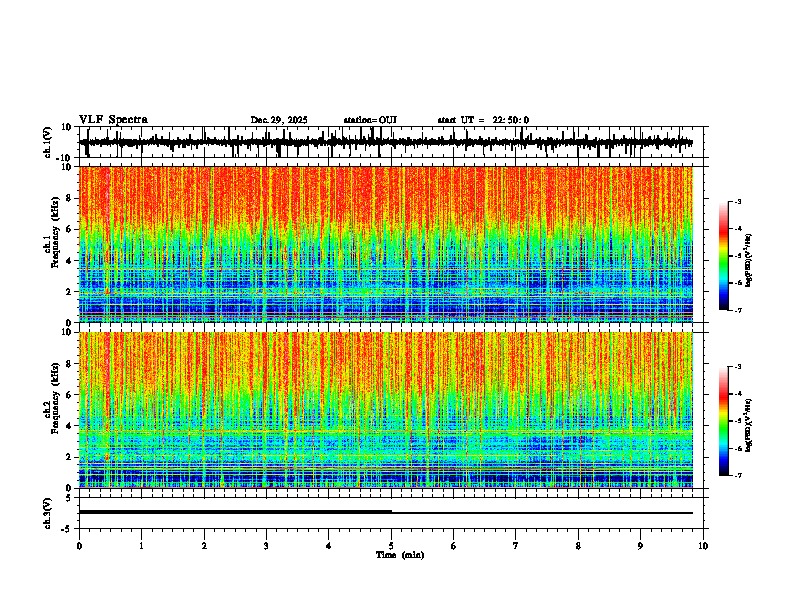Viewport: 792px width, 612px height.
Task: Click the "-7" label on ch.1 color scale
Action: [738, 311]
